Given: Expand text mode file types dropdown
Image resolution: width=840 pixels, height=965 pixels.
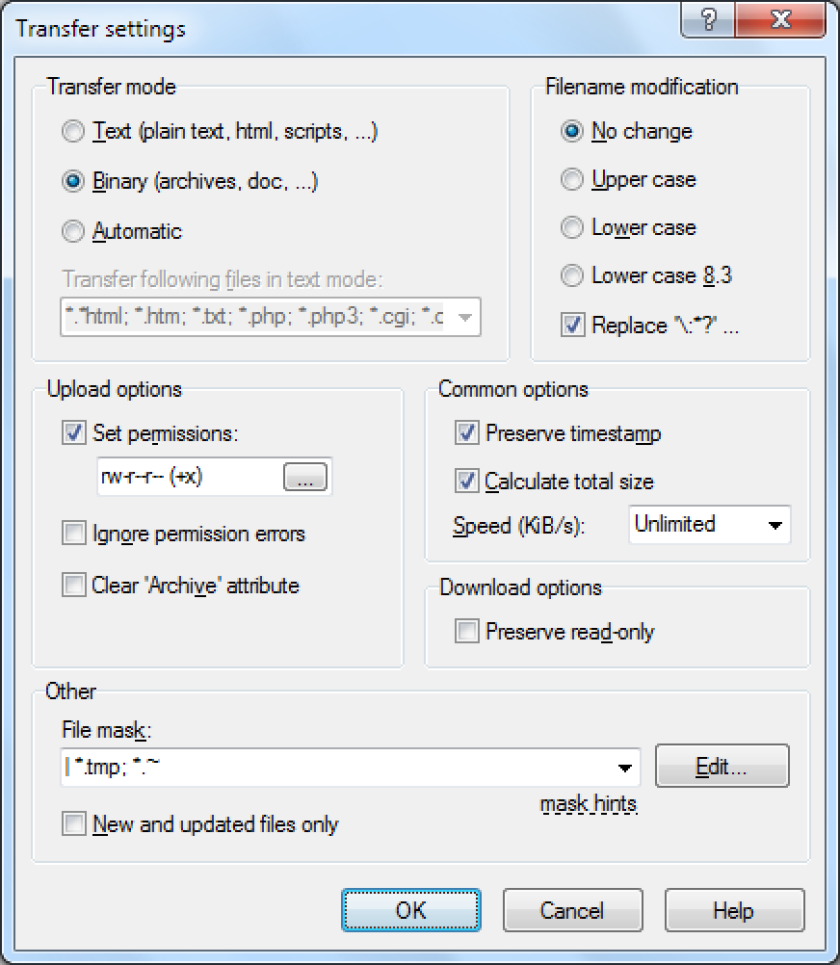Looking at the screenshot, I should 465,318.
